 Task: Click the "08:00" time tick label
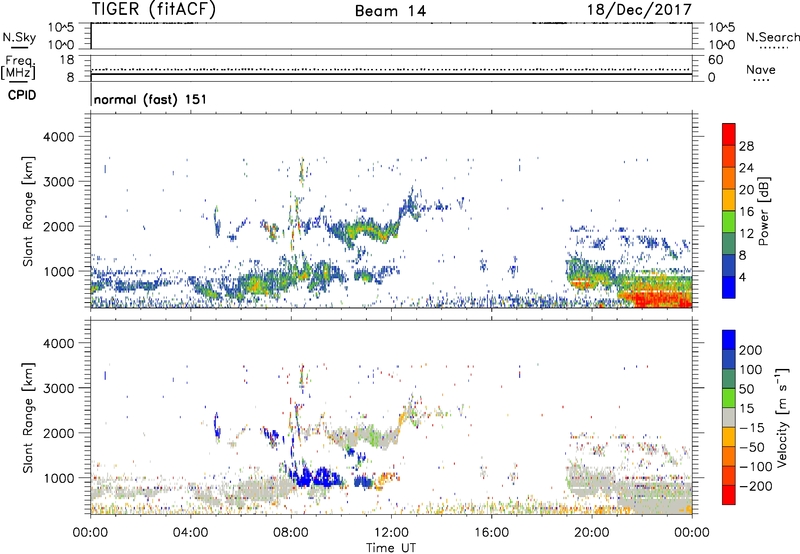[x=291, y=533]
